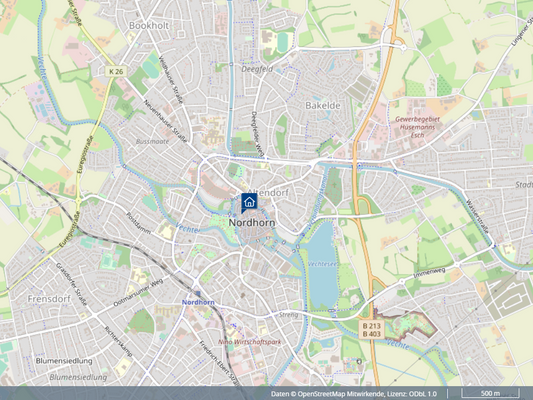
Task: Click the blue home marker pin
Action: [x=249, y=203]
